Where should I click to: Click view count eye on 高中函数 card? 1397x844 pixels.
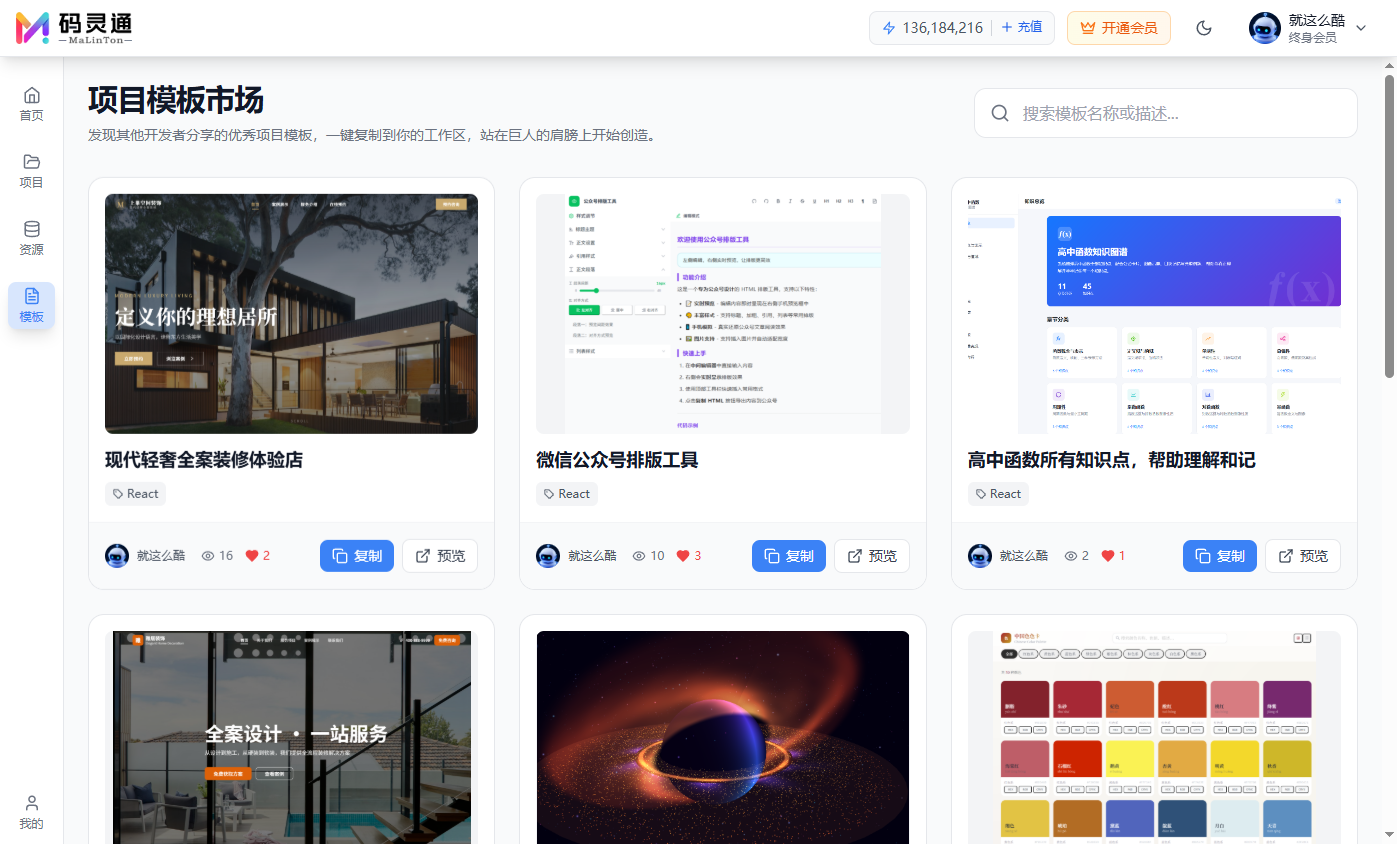click(x=1071, y=556)
